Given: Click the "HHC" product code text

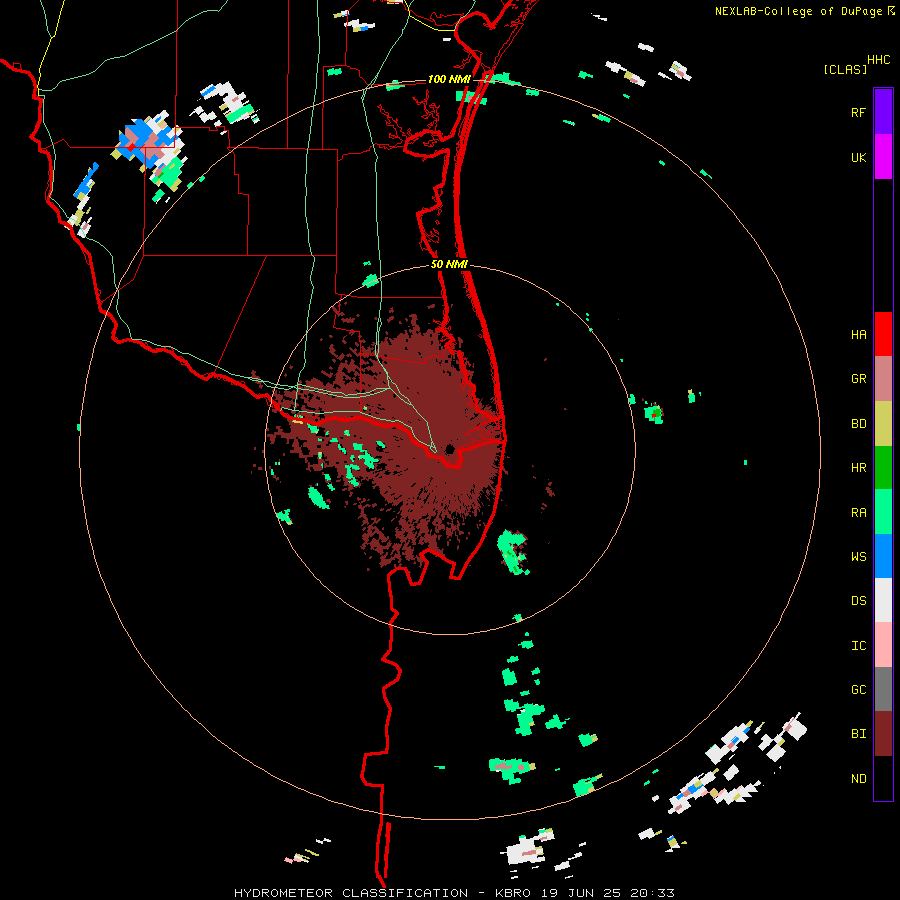Looking at the screenshot, I should pyautogui.click(x=879, y=60).
